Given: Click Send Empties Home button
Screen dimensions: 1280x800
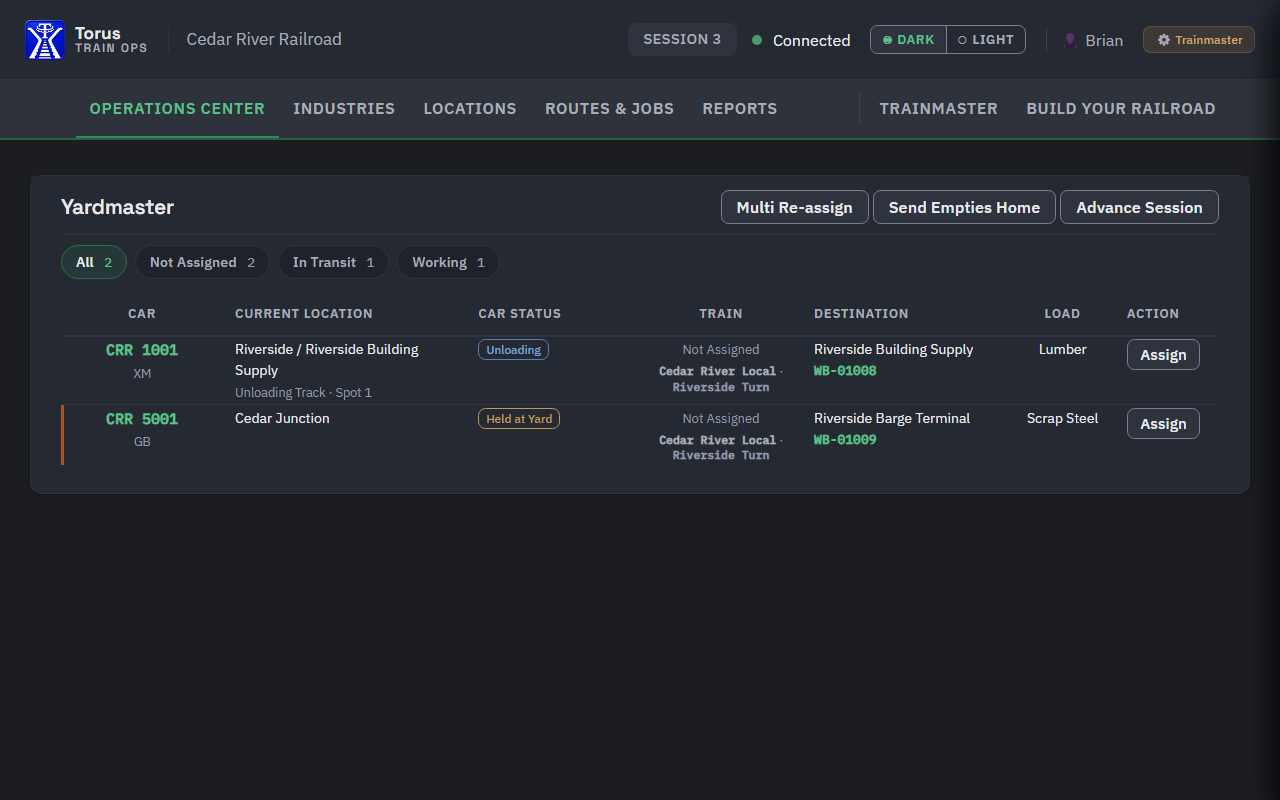Looking at the screenshot, I should click(964, 207).
